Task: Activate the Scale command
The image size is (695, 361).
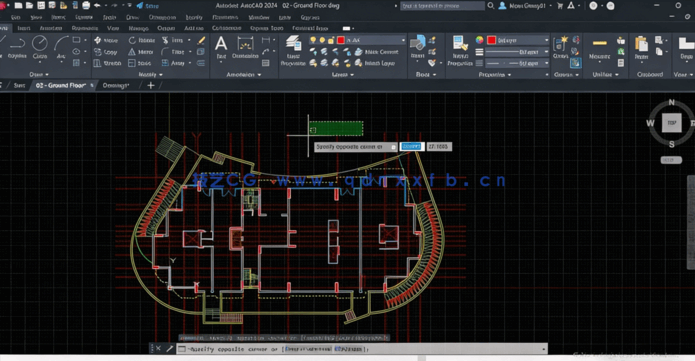Action: (140, 63)
